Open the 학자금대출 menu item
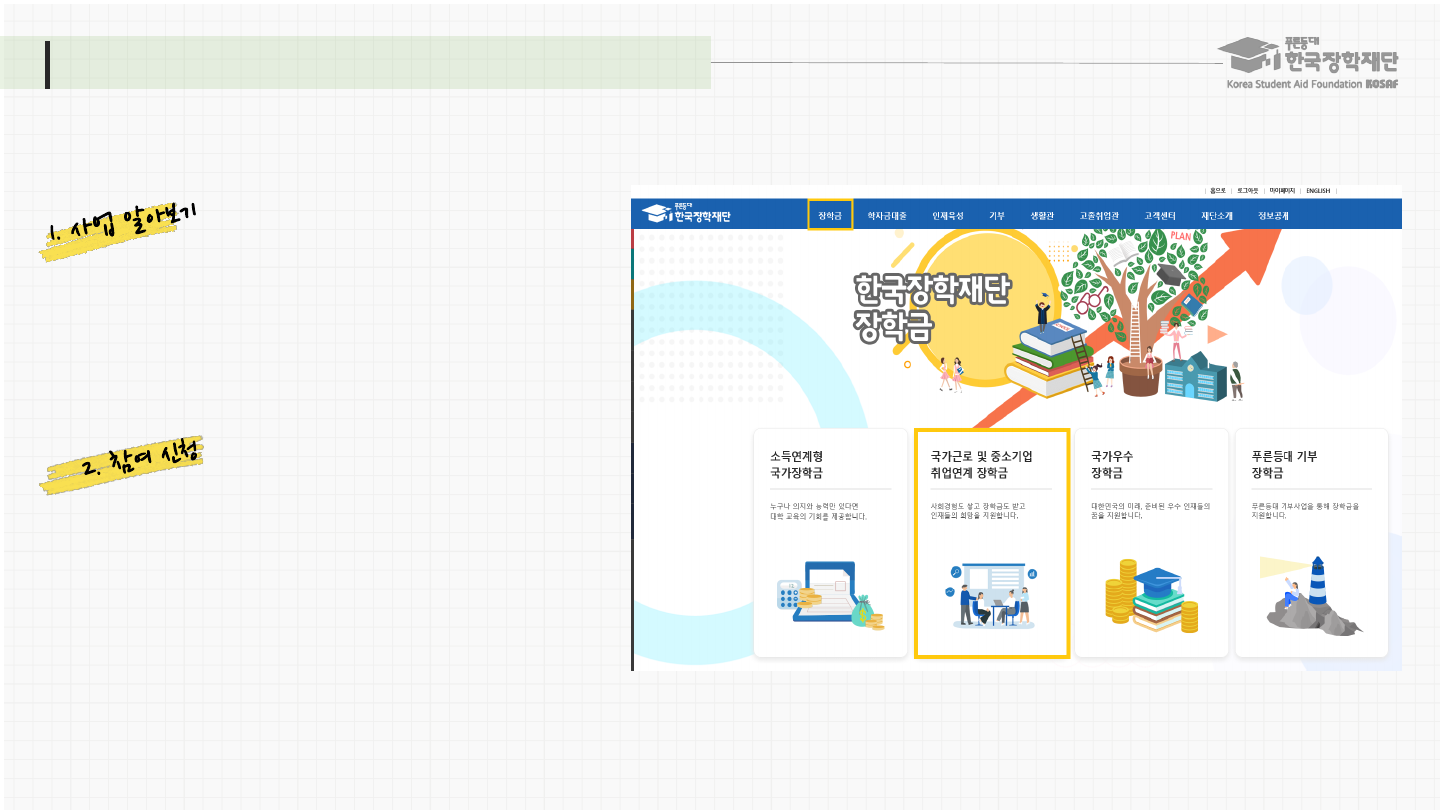This screenshot has height=810, width=1440. click(887, 215)
